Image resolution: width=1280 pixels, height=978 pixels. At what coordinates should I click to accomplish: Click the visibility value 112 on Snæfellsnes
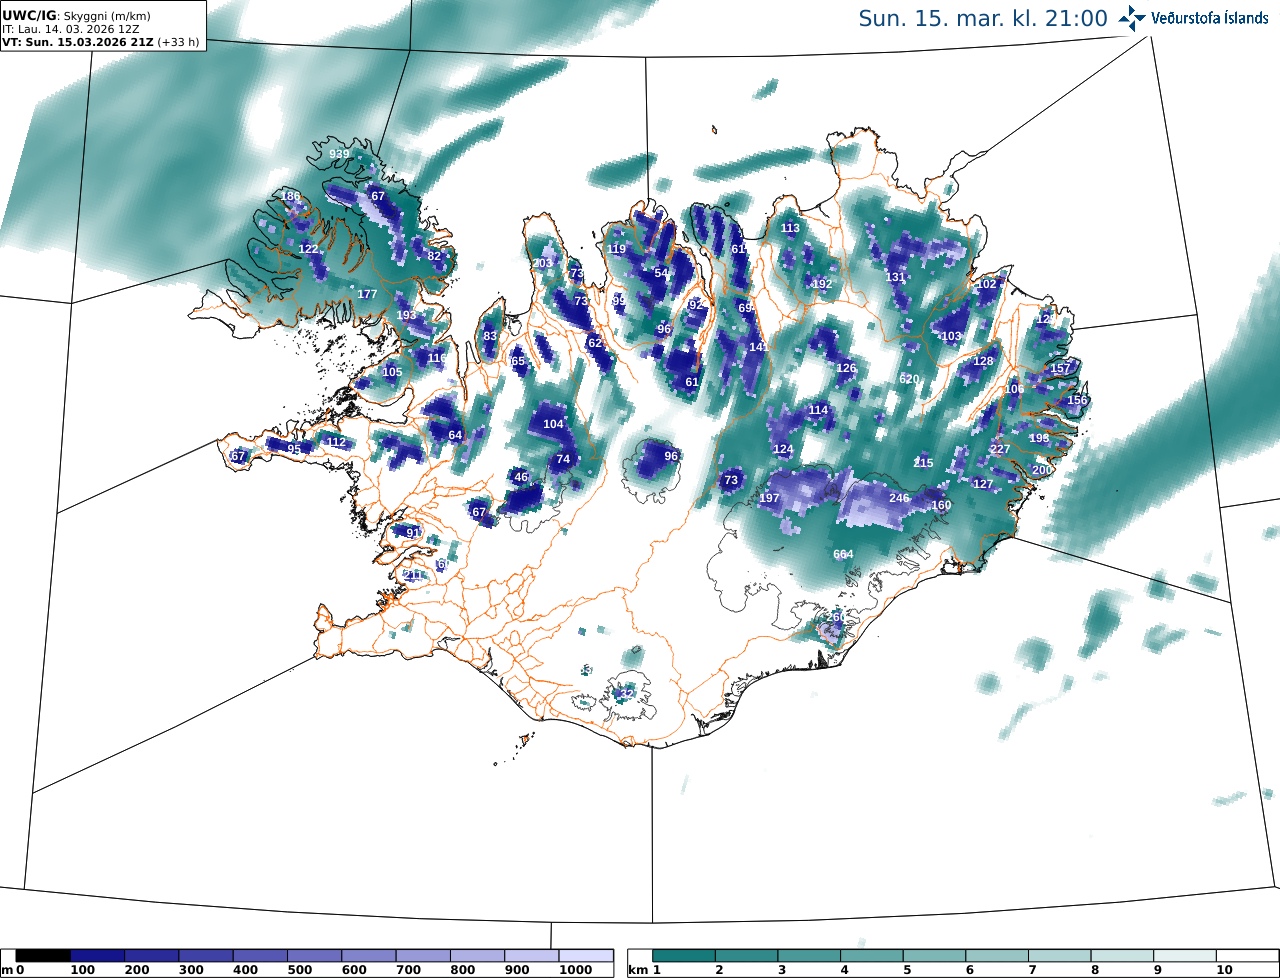coord(336,442)
